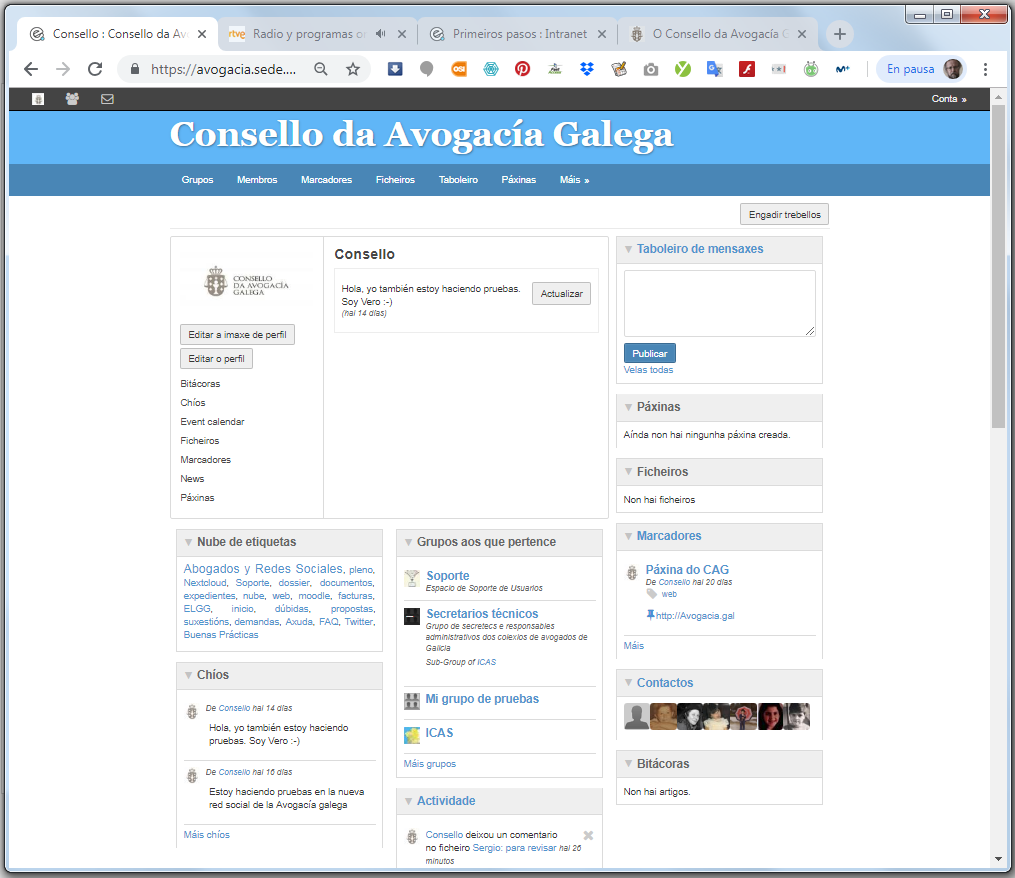Viewport: 1015px width, 878px height.
Task: Click the Dropbox extension icon
Action: click(586, 69)
